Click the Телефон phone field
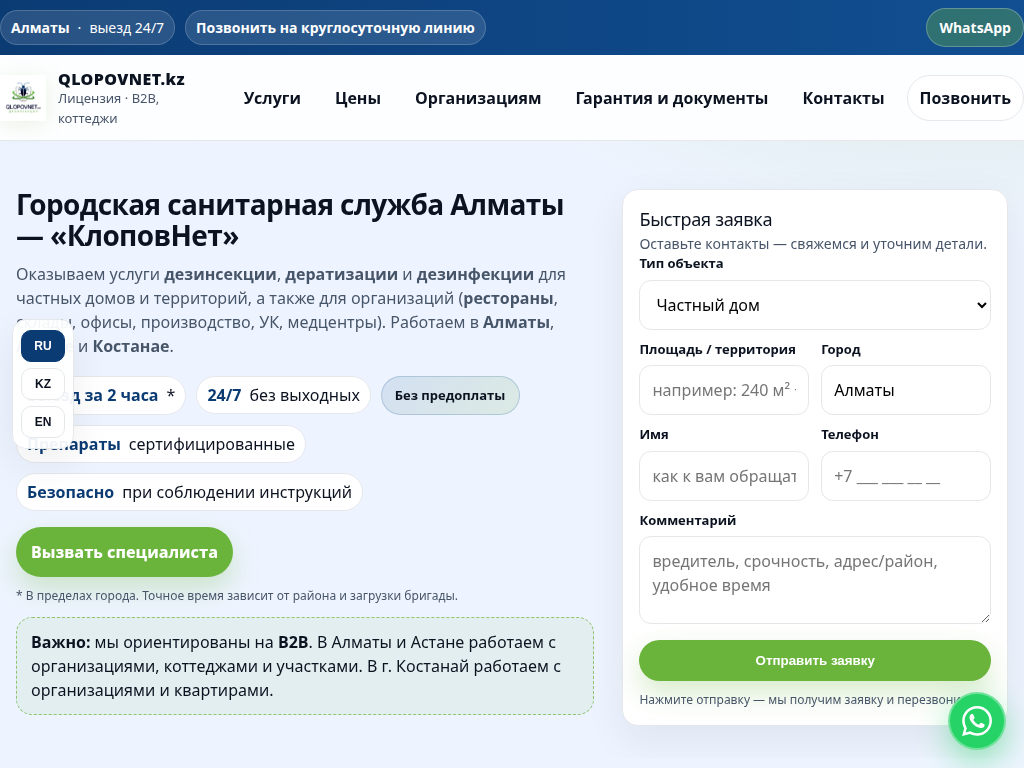1024x768 pixels. (905, 476)
